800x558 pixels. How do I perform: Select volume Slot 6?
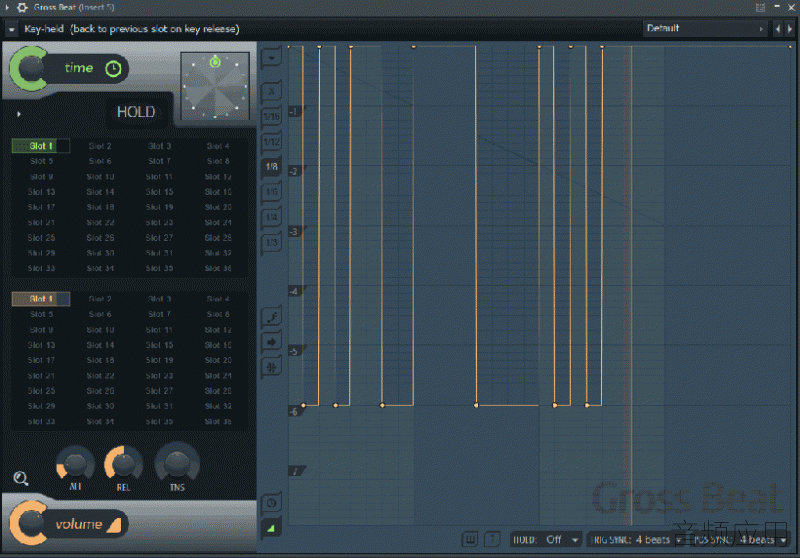coord(100,314)
